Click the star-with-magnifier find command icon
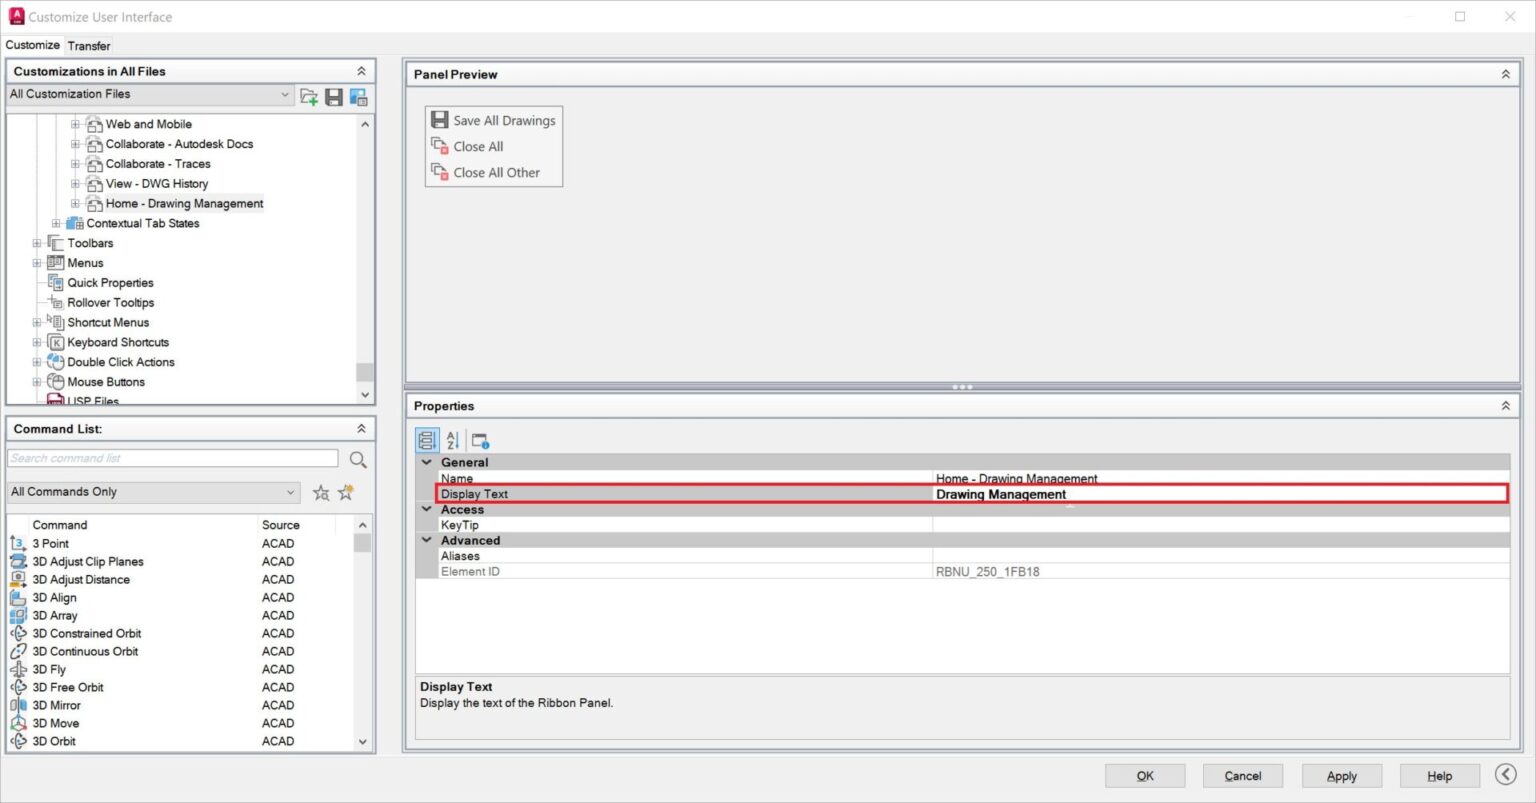1536x803 pixels. pyautogui.click(x=321, y=492)
